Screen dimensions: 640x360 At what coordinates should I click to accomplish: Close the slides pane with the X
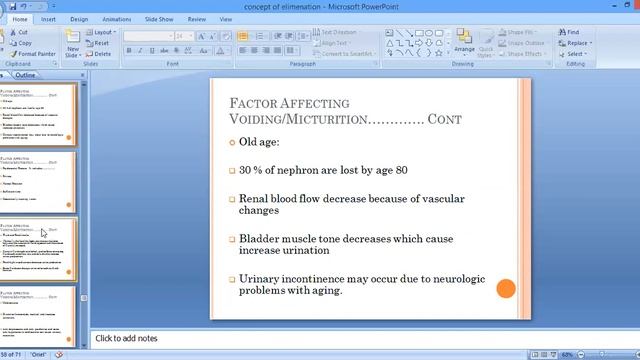pyautogui.click(x=82, y=75)
